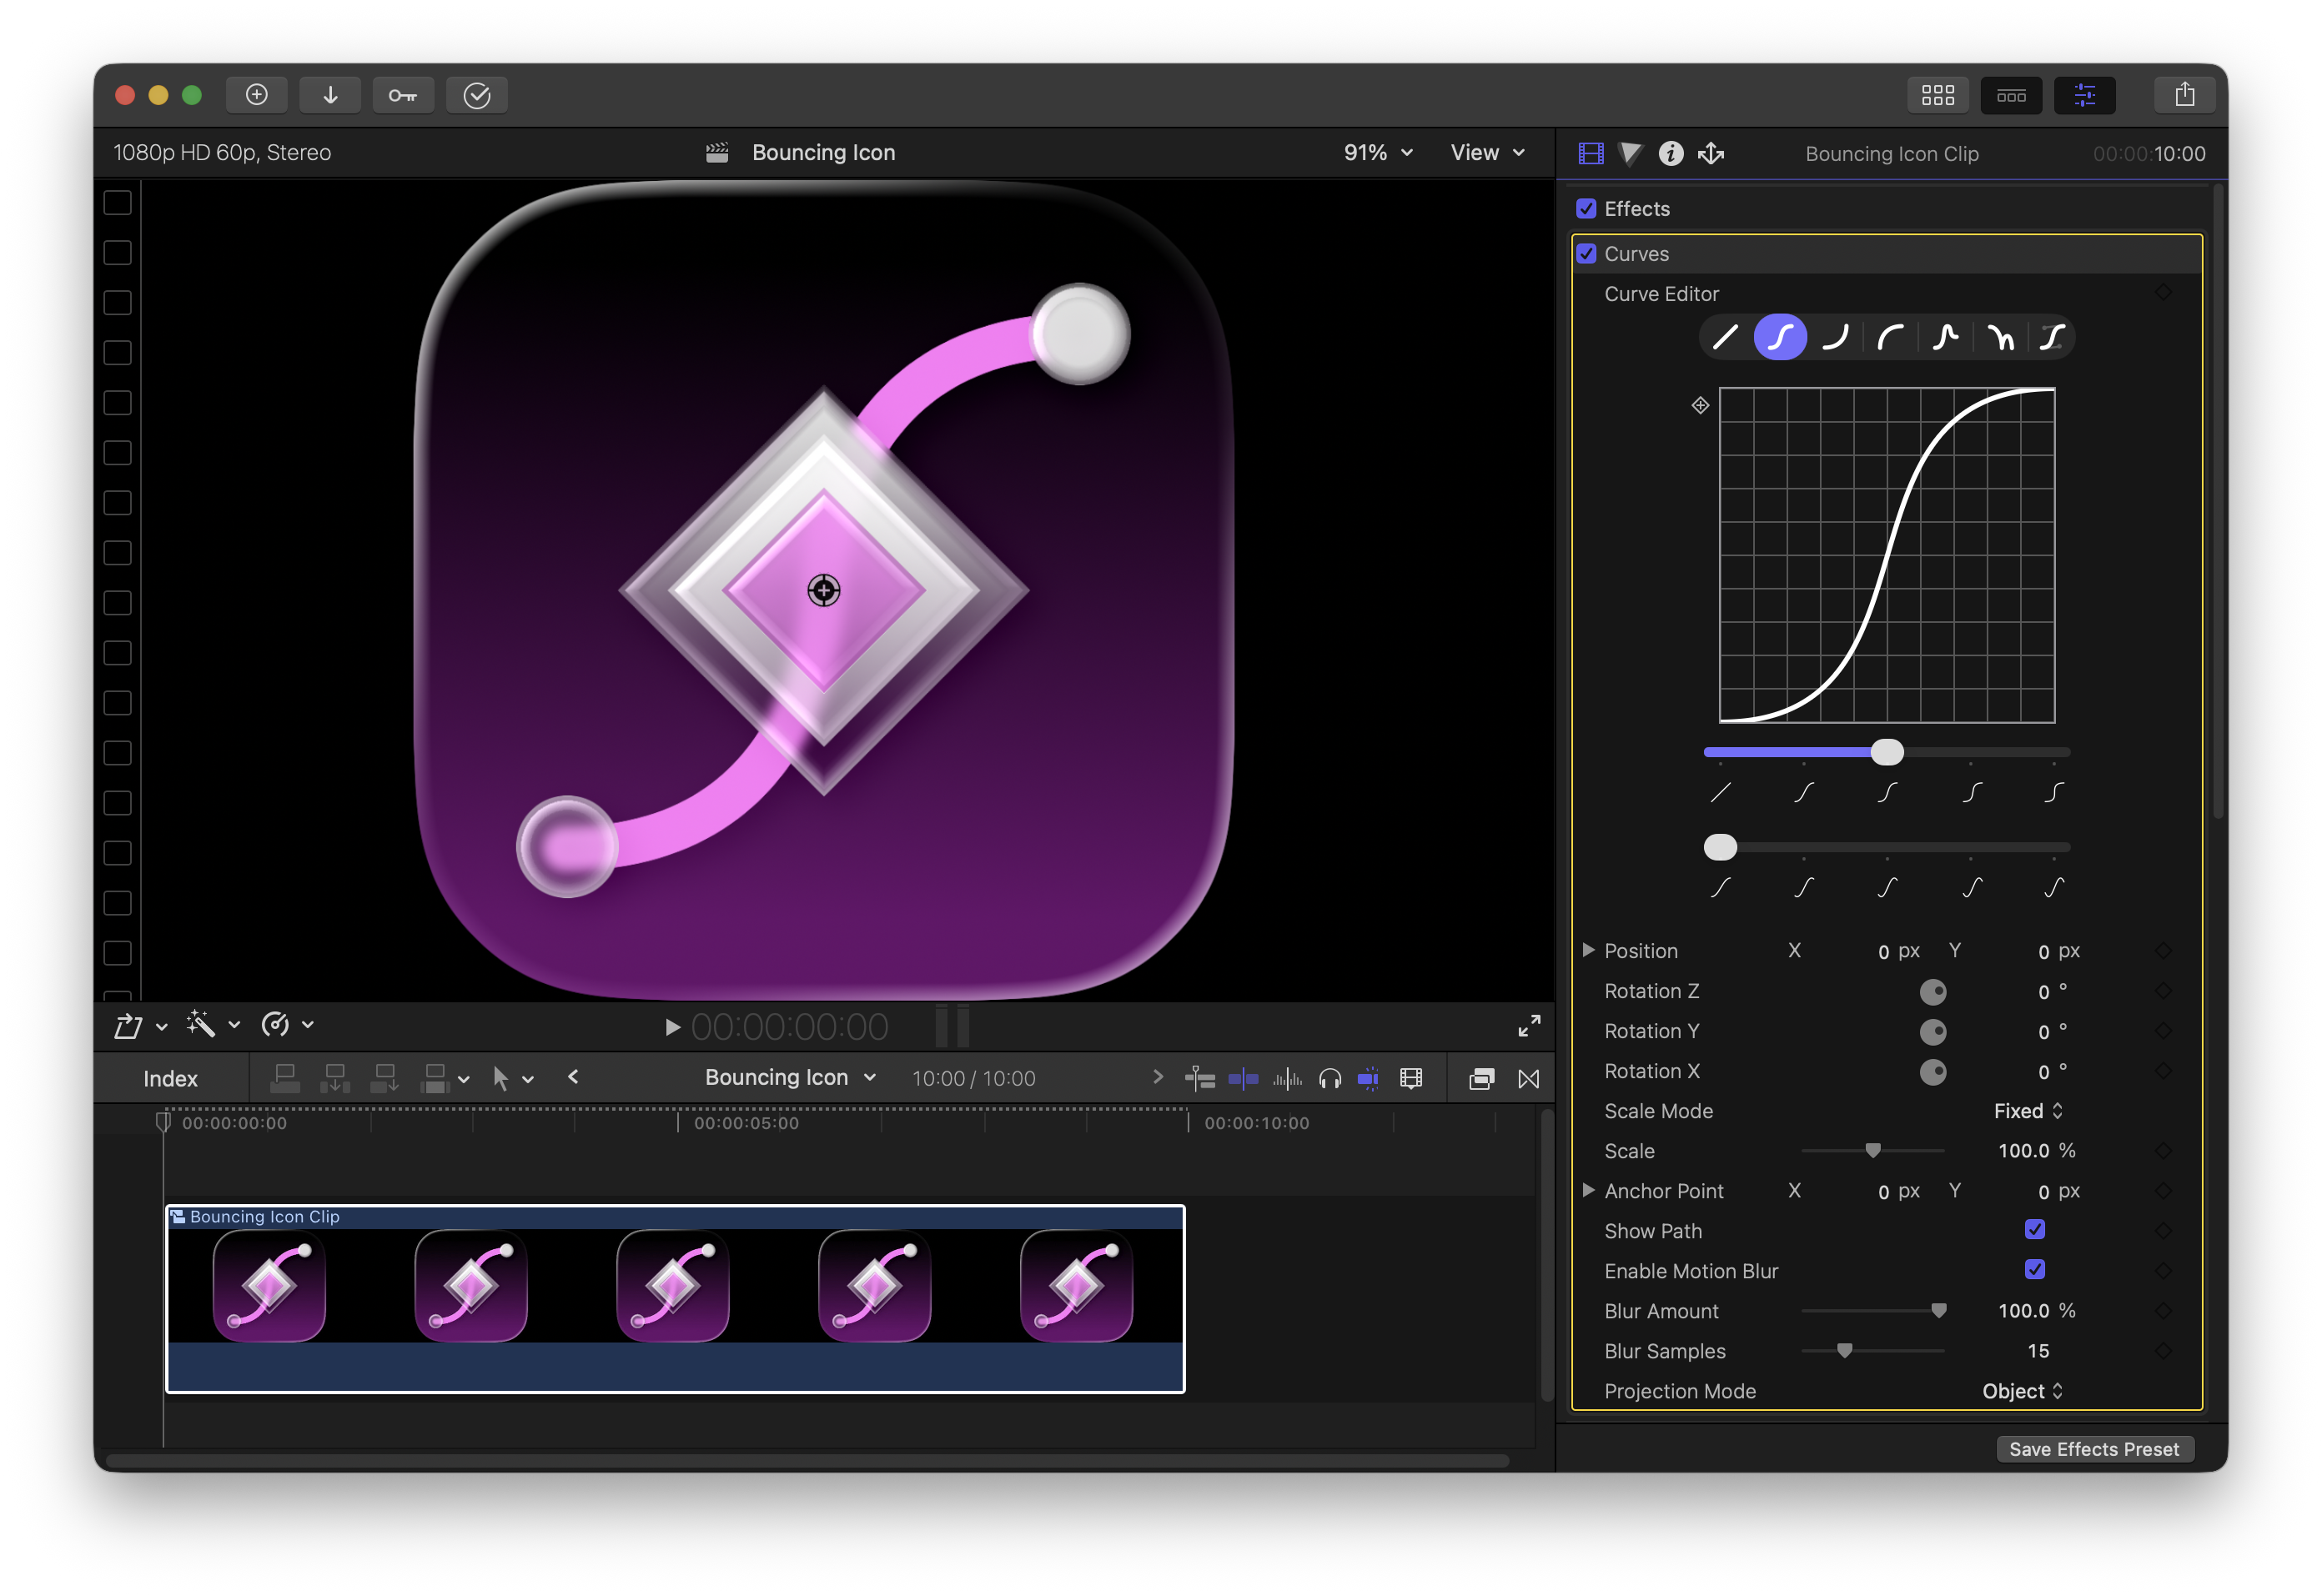This screenshot has height=1596, width=2322.
Task: Click the audio skimming headphones icon
Action: coord(1329,1078)
